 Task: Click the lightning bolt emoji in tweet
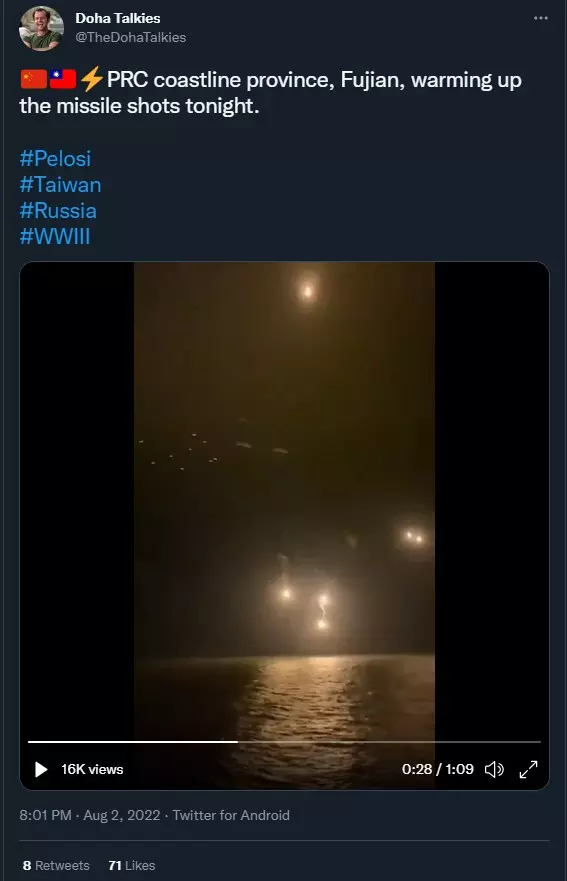(91, 79)
